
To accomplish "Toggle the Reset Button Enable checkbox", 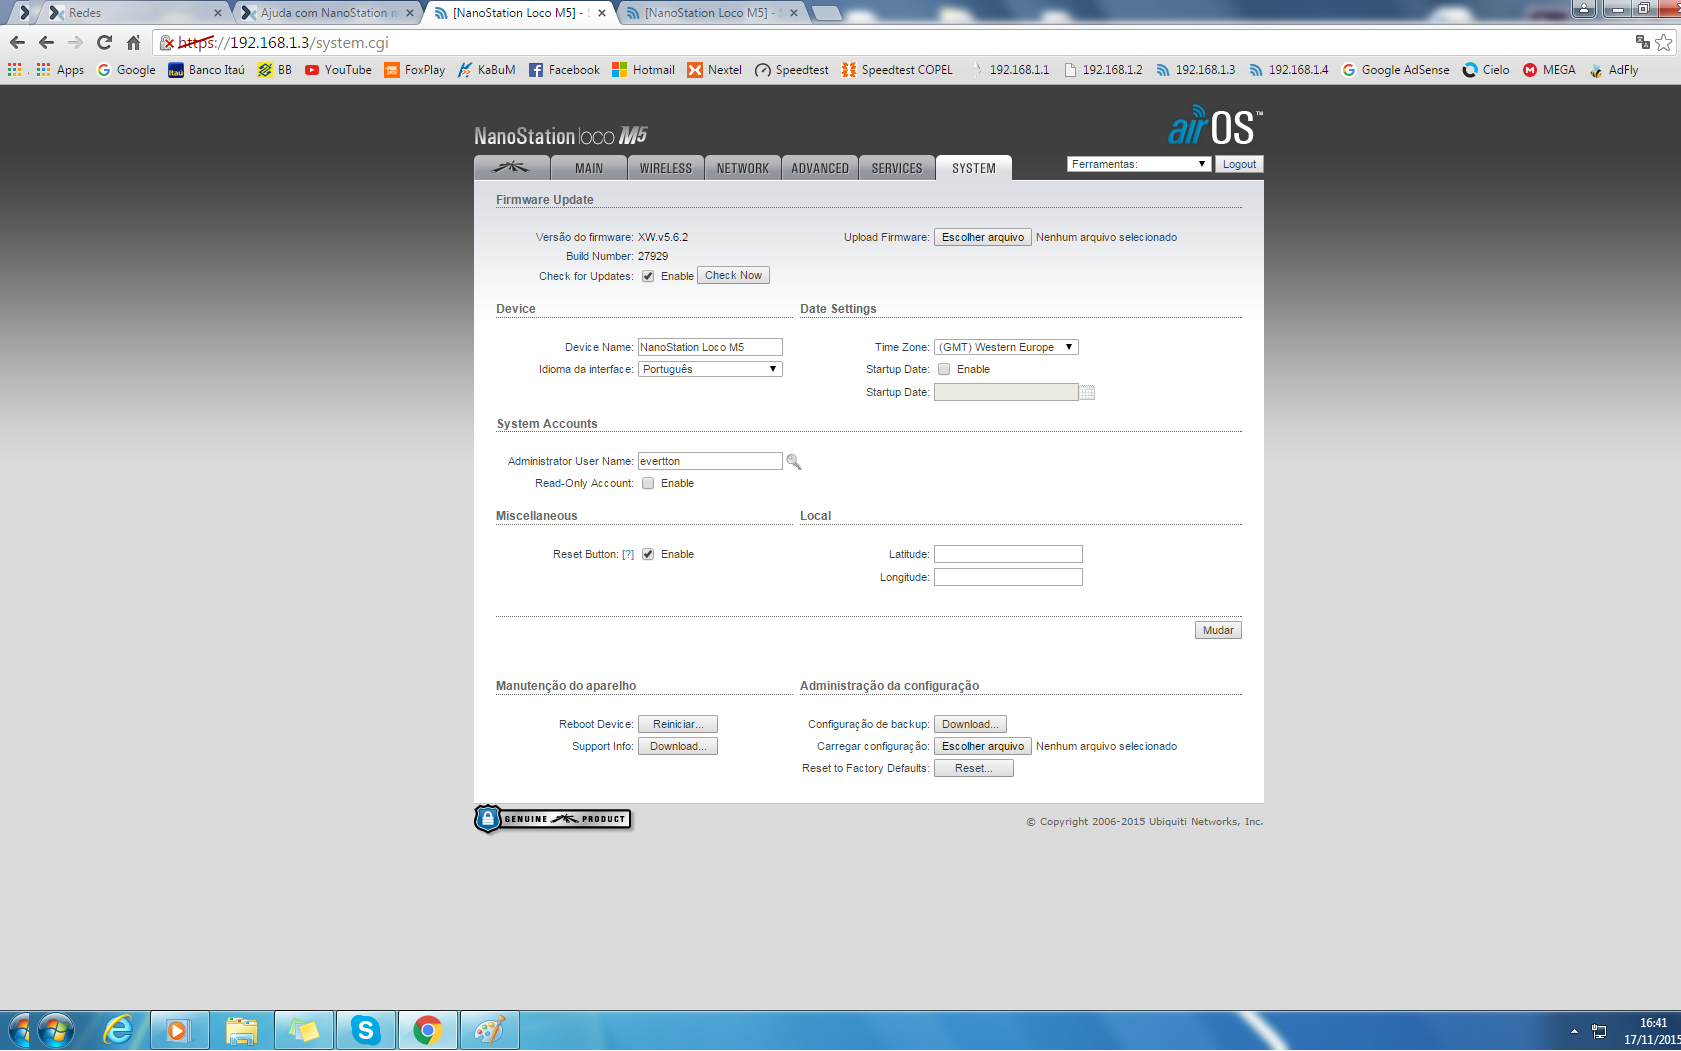I will pos(648,554).
